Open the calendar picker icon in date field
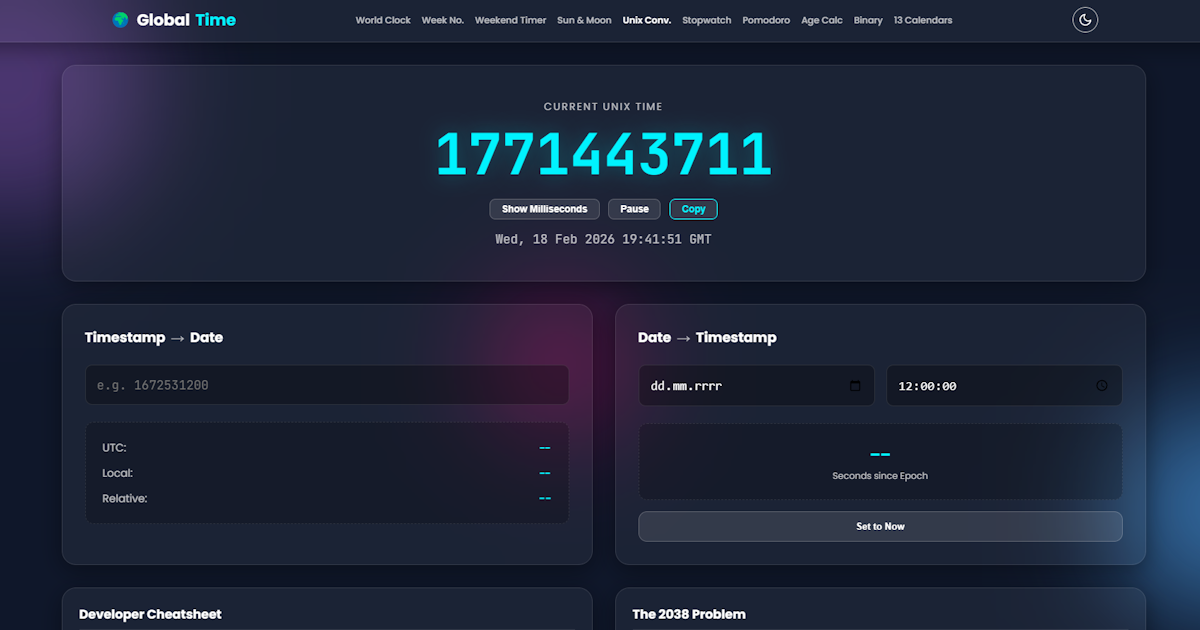The width and height of the screenshot is (1200, 630). [x=855, y=386]
